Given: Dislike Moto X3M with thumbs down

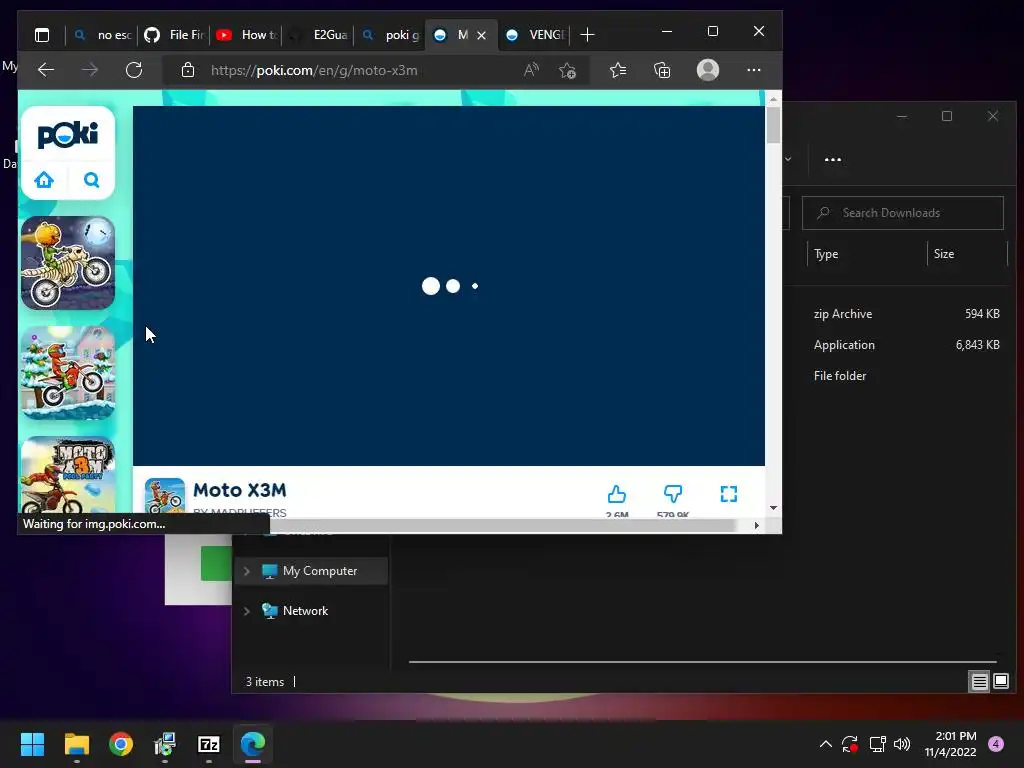Looking at the screenshot, I should click(x=673, y=494).
